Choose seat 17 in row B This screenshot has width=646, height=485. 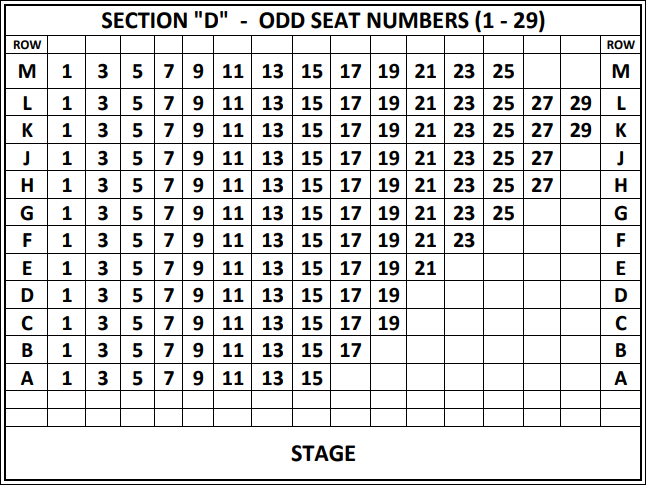tap(350, 350)
